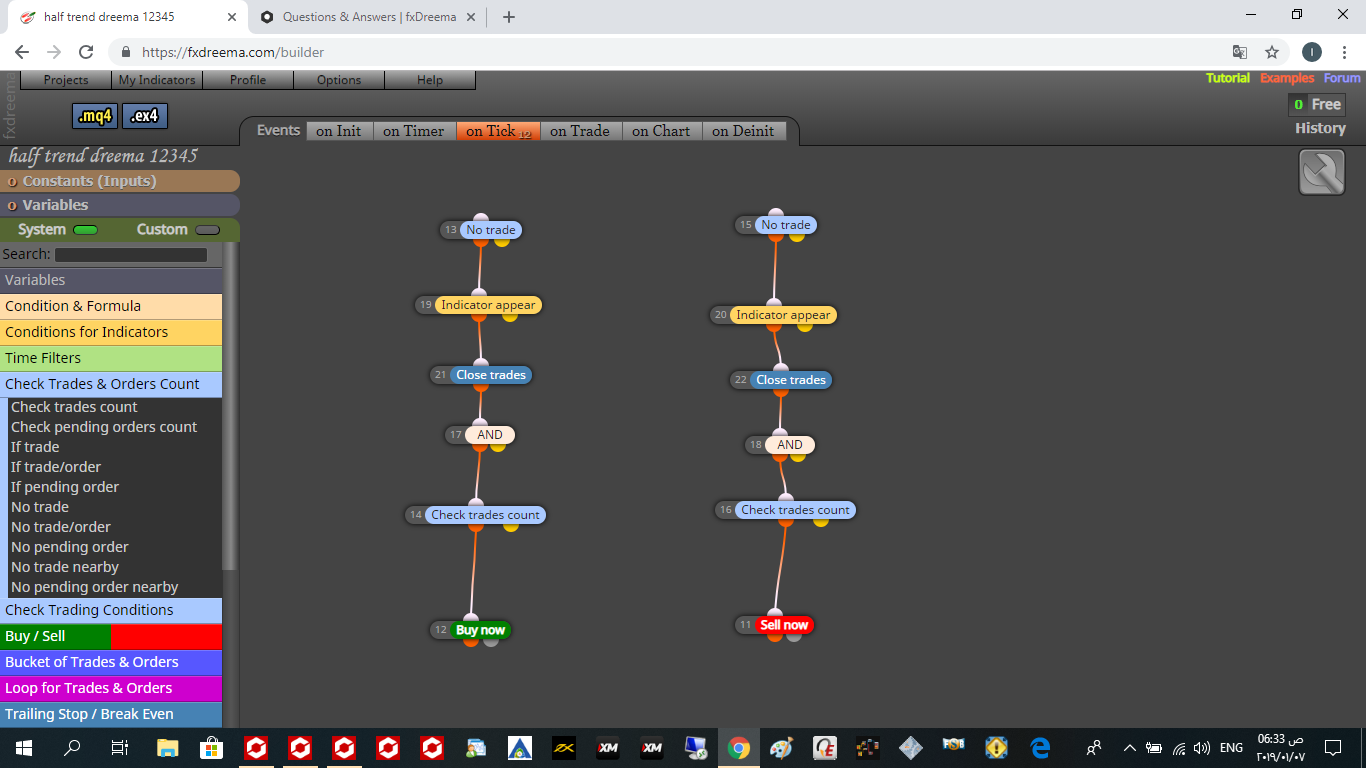Switch to the on Deinit event tab

pos(743,131)
